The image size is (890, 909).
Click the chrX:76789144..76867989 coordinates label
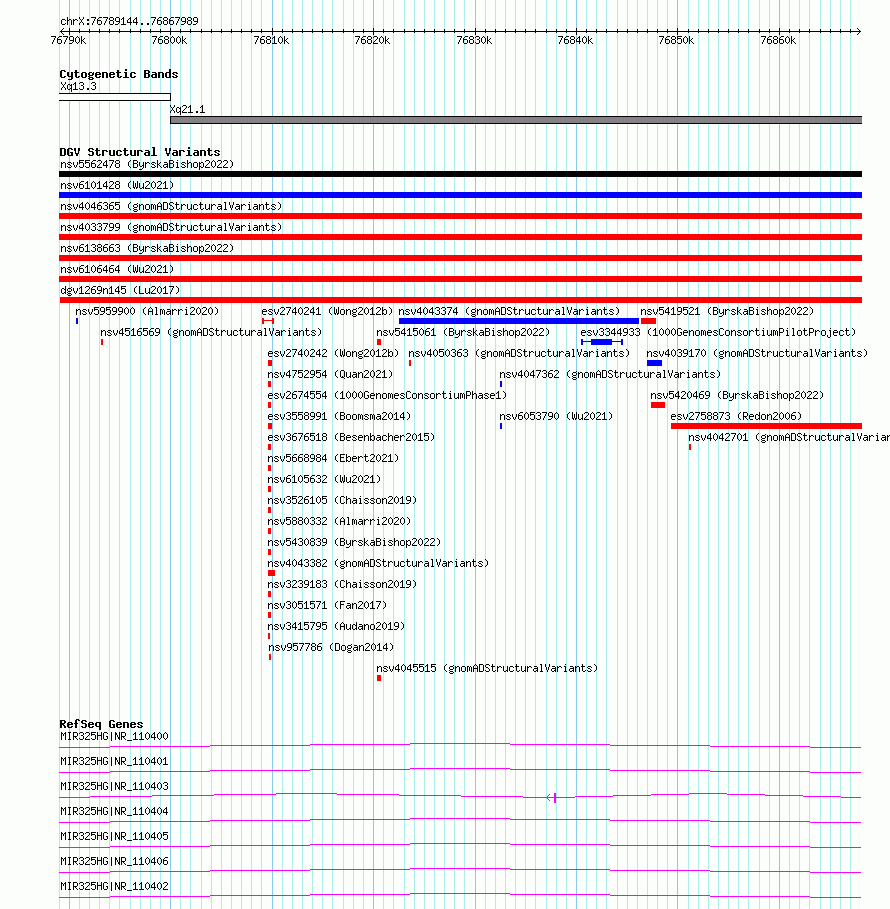(x=129, y=21)
